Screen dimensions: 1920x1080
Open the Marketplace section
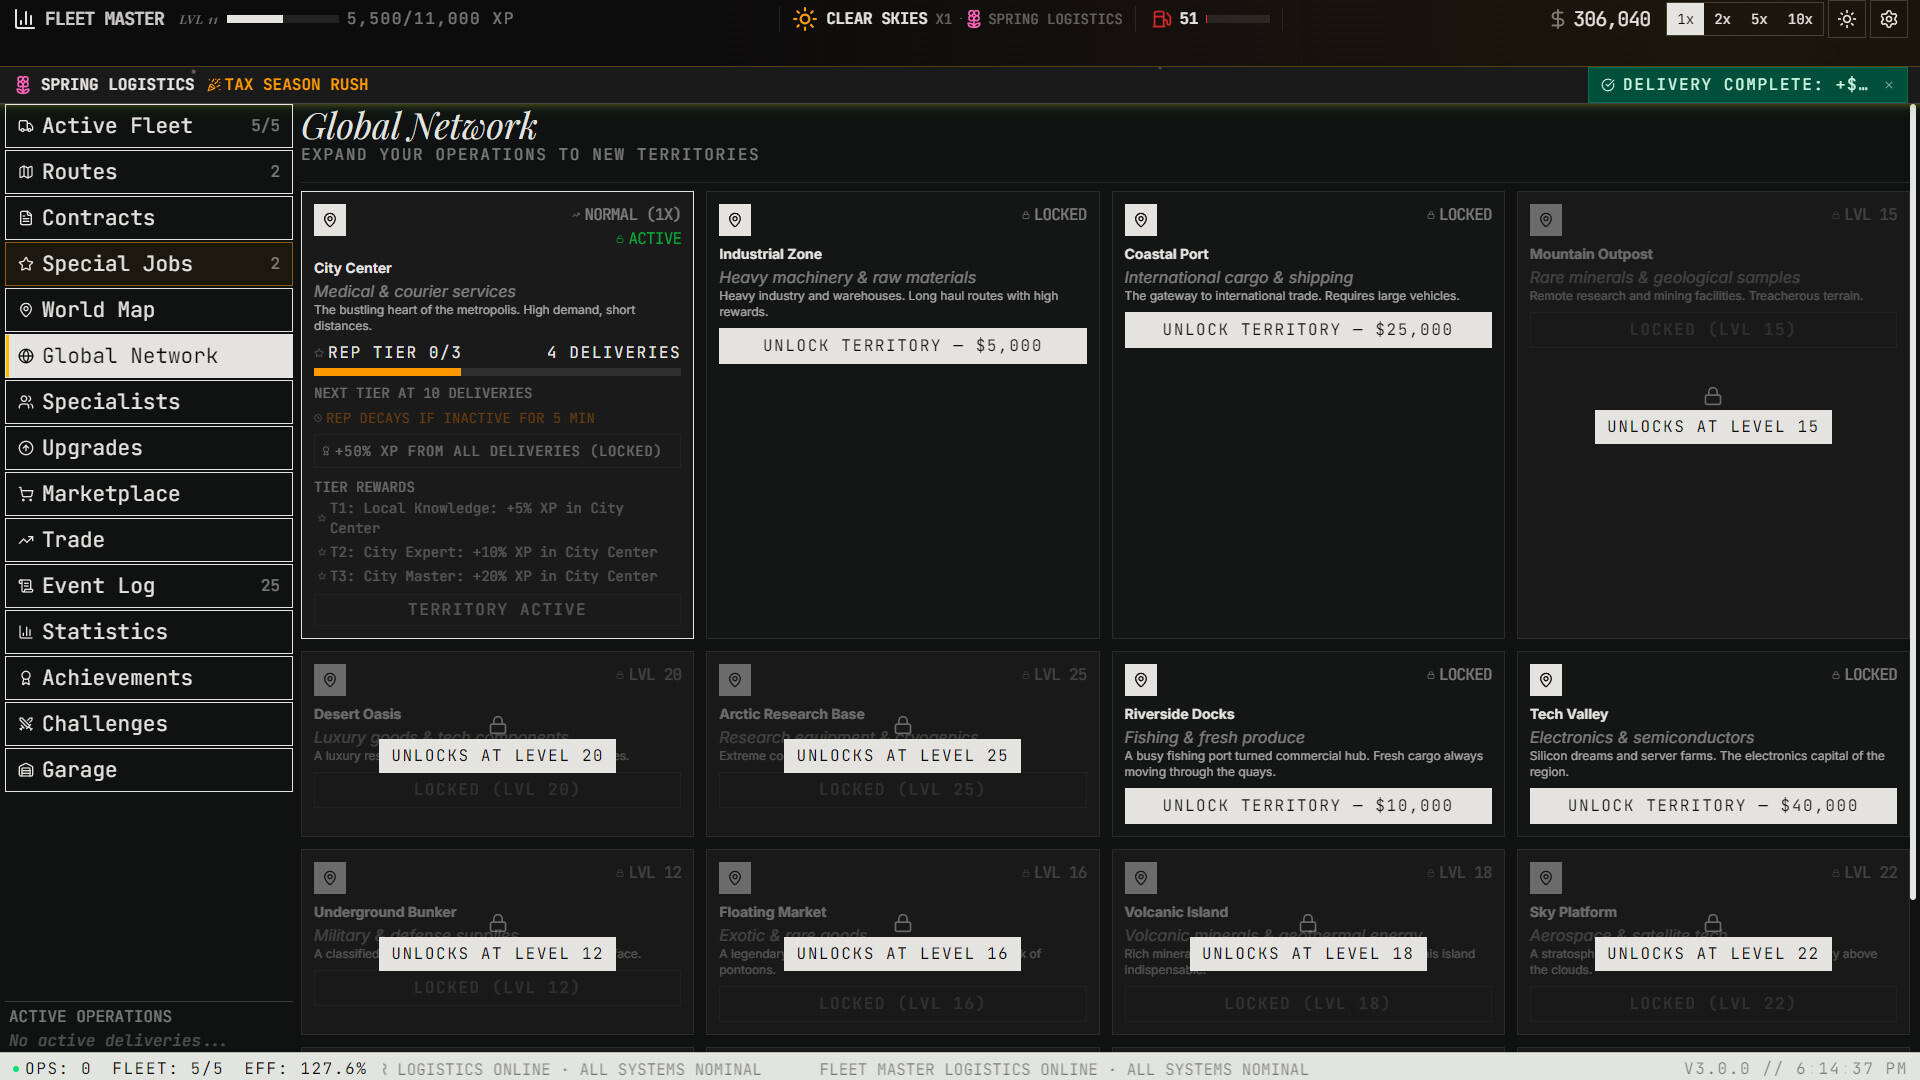click(149, 494)
